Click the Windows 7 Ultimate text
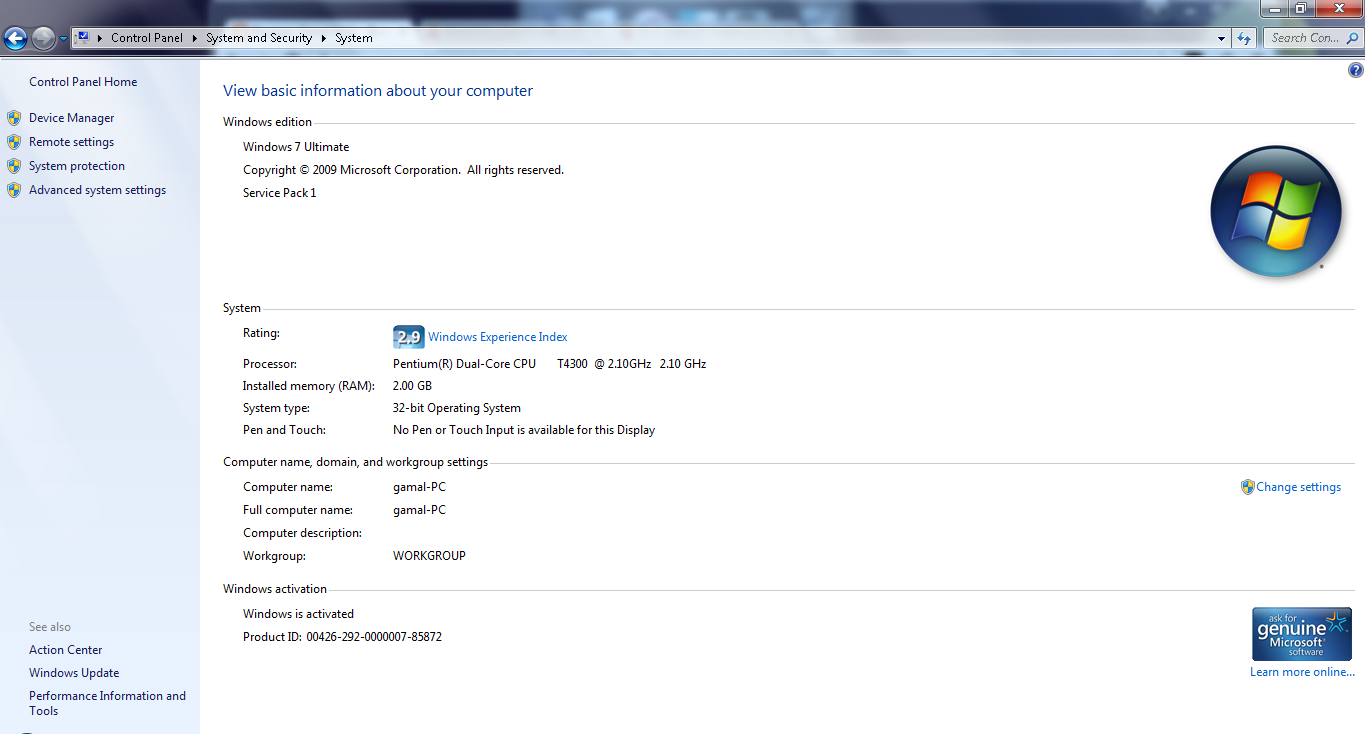 [296, 147]
